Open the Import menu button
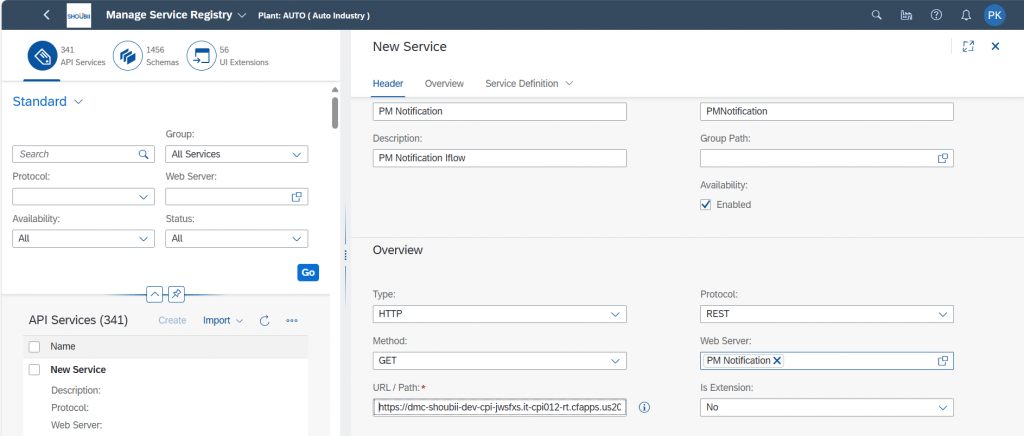Image resolution: width=1024 pixels, height=436 pixels. [x=223, y=320]
